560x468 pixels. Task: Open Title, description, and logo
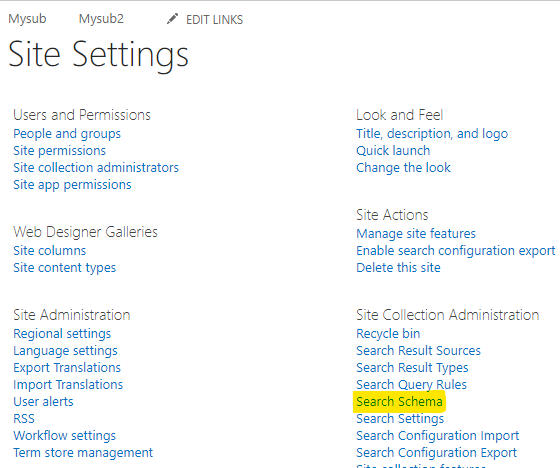432,134
